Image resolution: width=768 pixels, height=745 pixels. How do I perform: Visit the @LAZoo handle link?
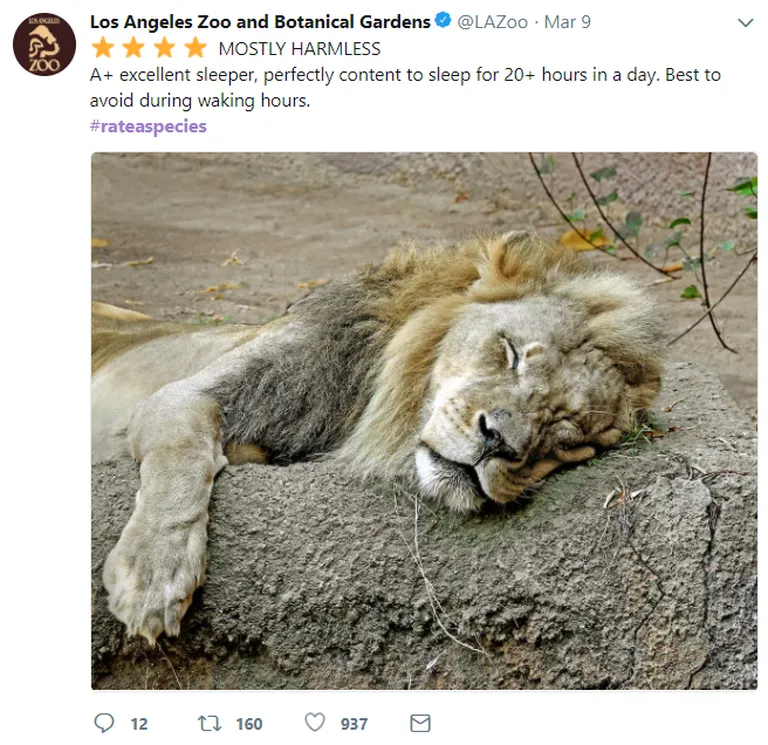pos(492,22)
